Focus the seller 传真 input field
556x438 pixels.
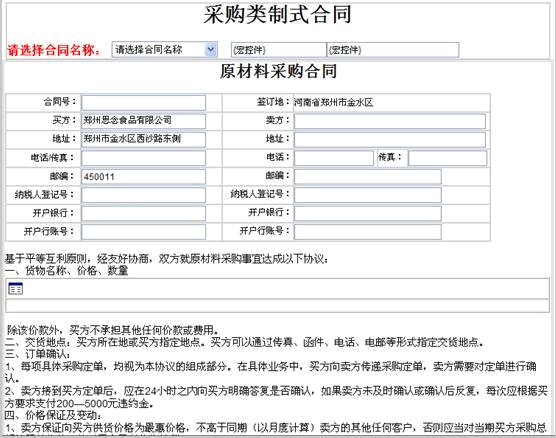click(x=447, y=158)
